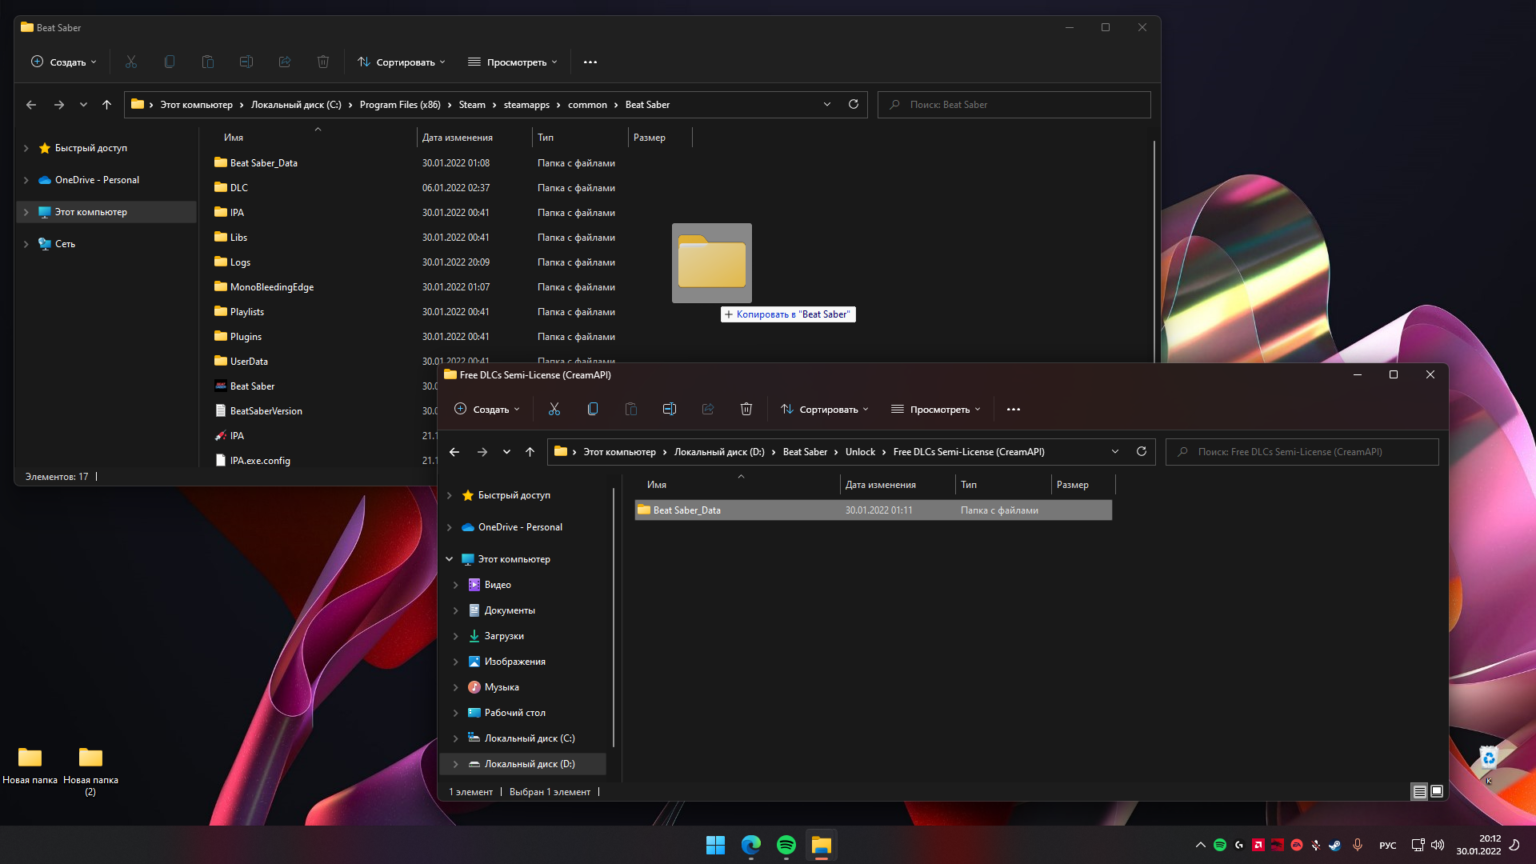
Task: Click the Cut icon in Free DLCs window
Action: [554, 409]
